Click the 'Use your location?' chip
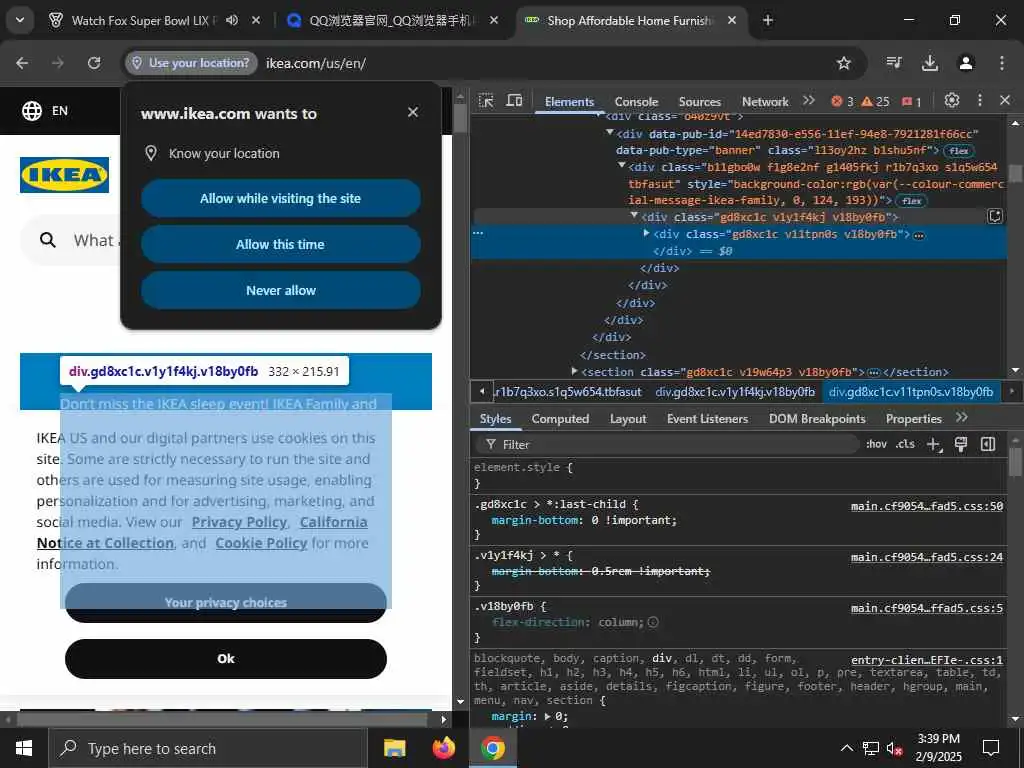This screenshot has width=1024, height=768. click(191, 63)
